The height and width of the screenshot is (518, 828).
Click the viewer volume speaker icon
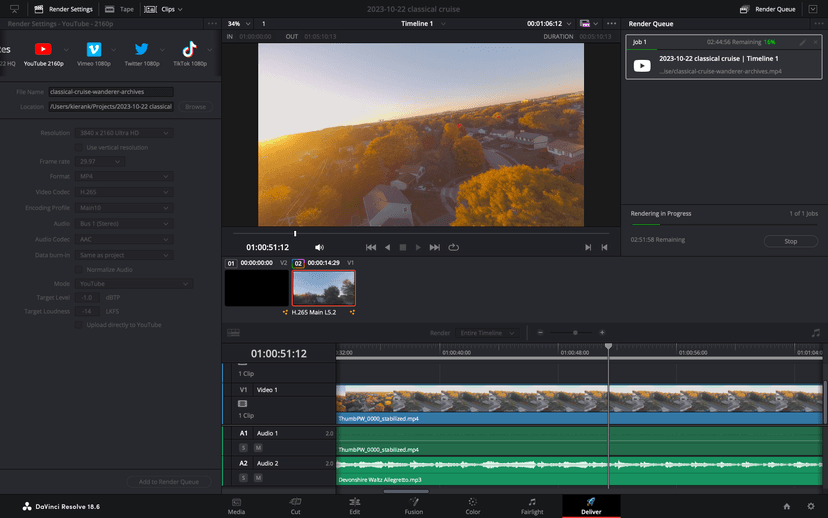pyautogui.click(x=320, y=247)
